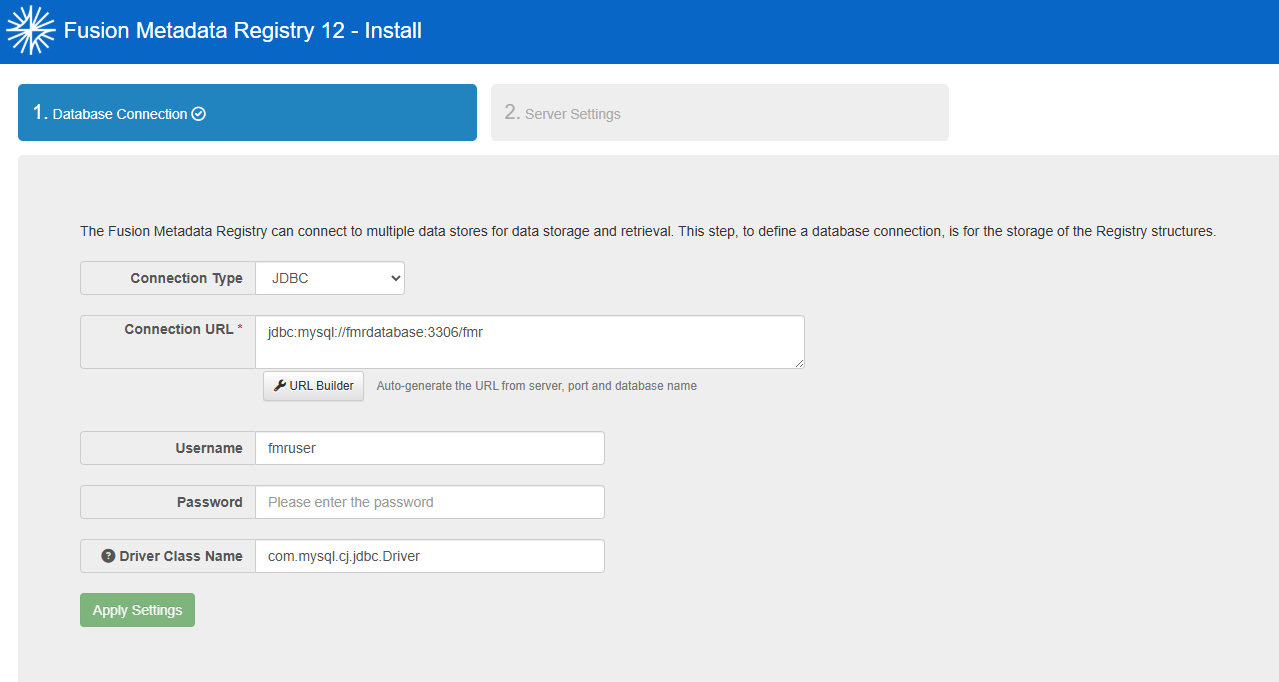Edit the Driver Class Name field

(430, 556)
